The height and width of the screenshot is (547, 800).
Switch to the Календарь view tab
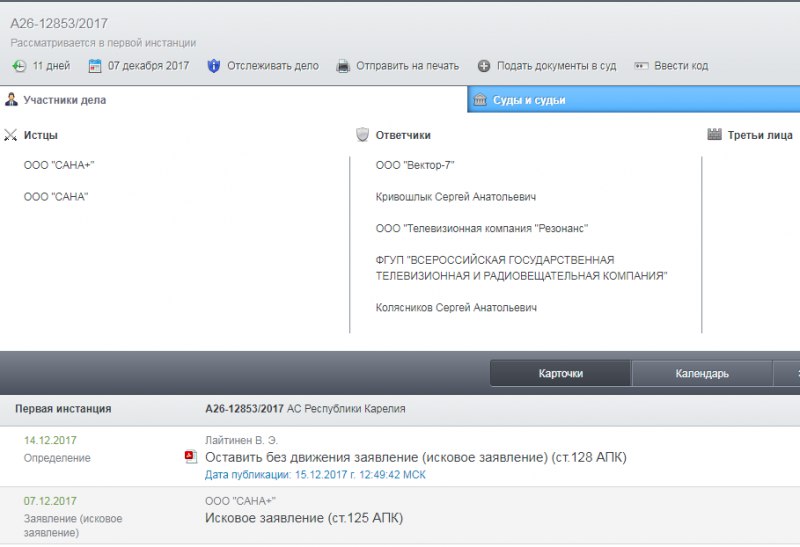[702, 374]
